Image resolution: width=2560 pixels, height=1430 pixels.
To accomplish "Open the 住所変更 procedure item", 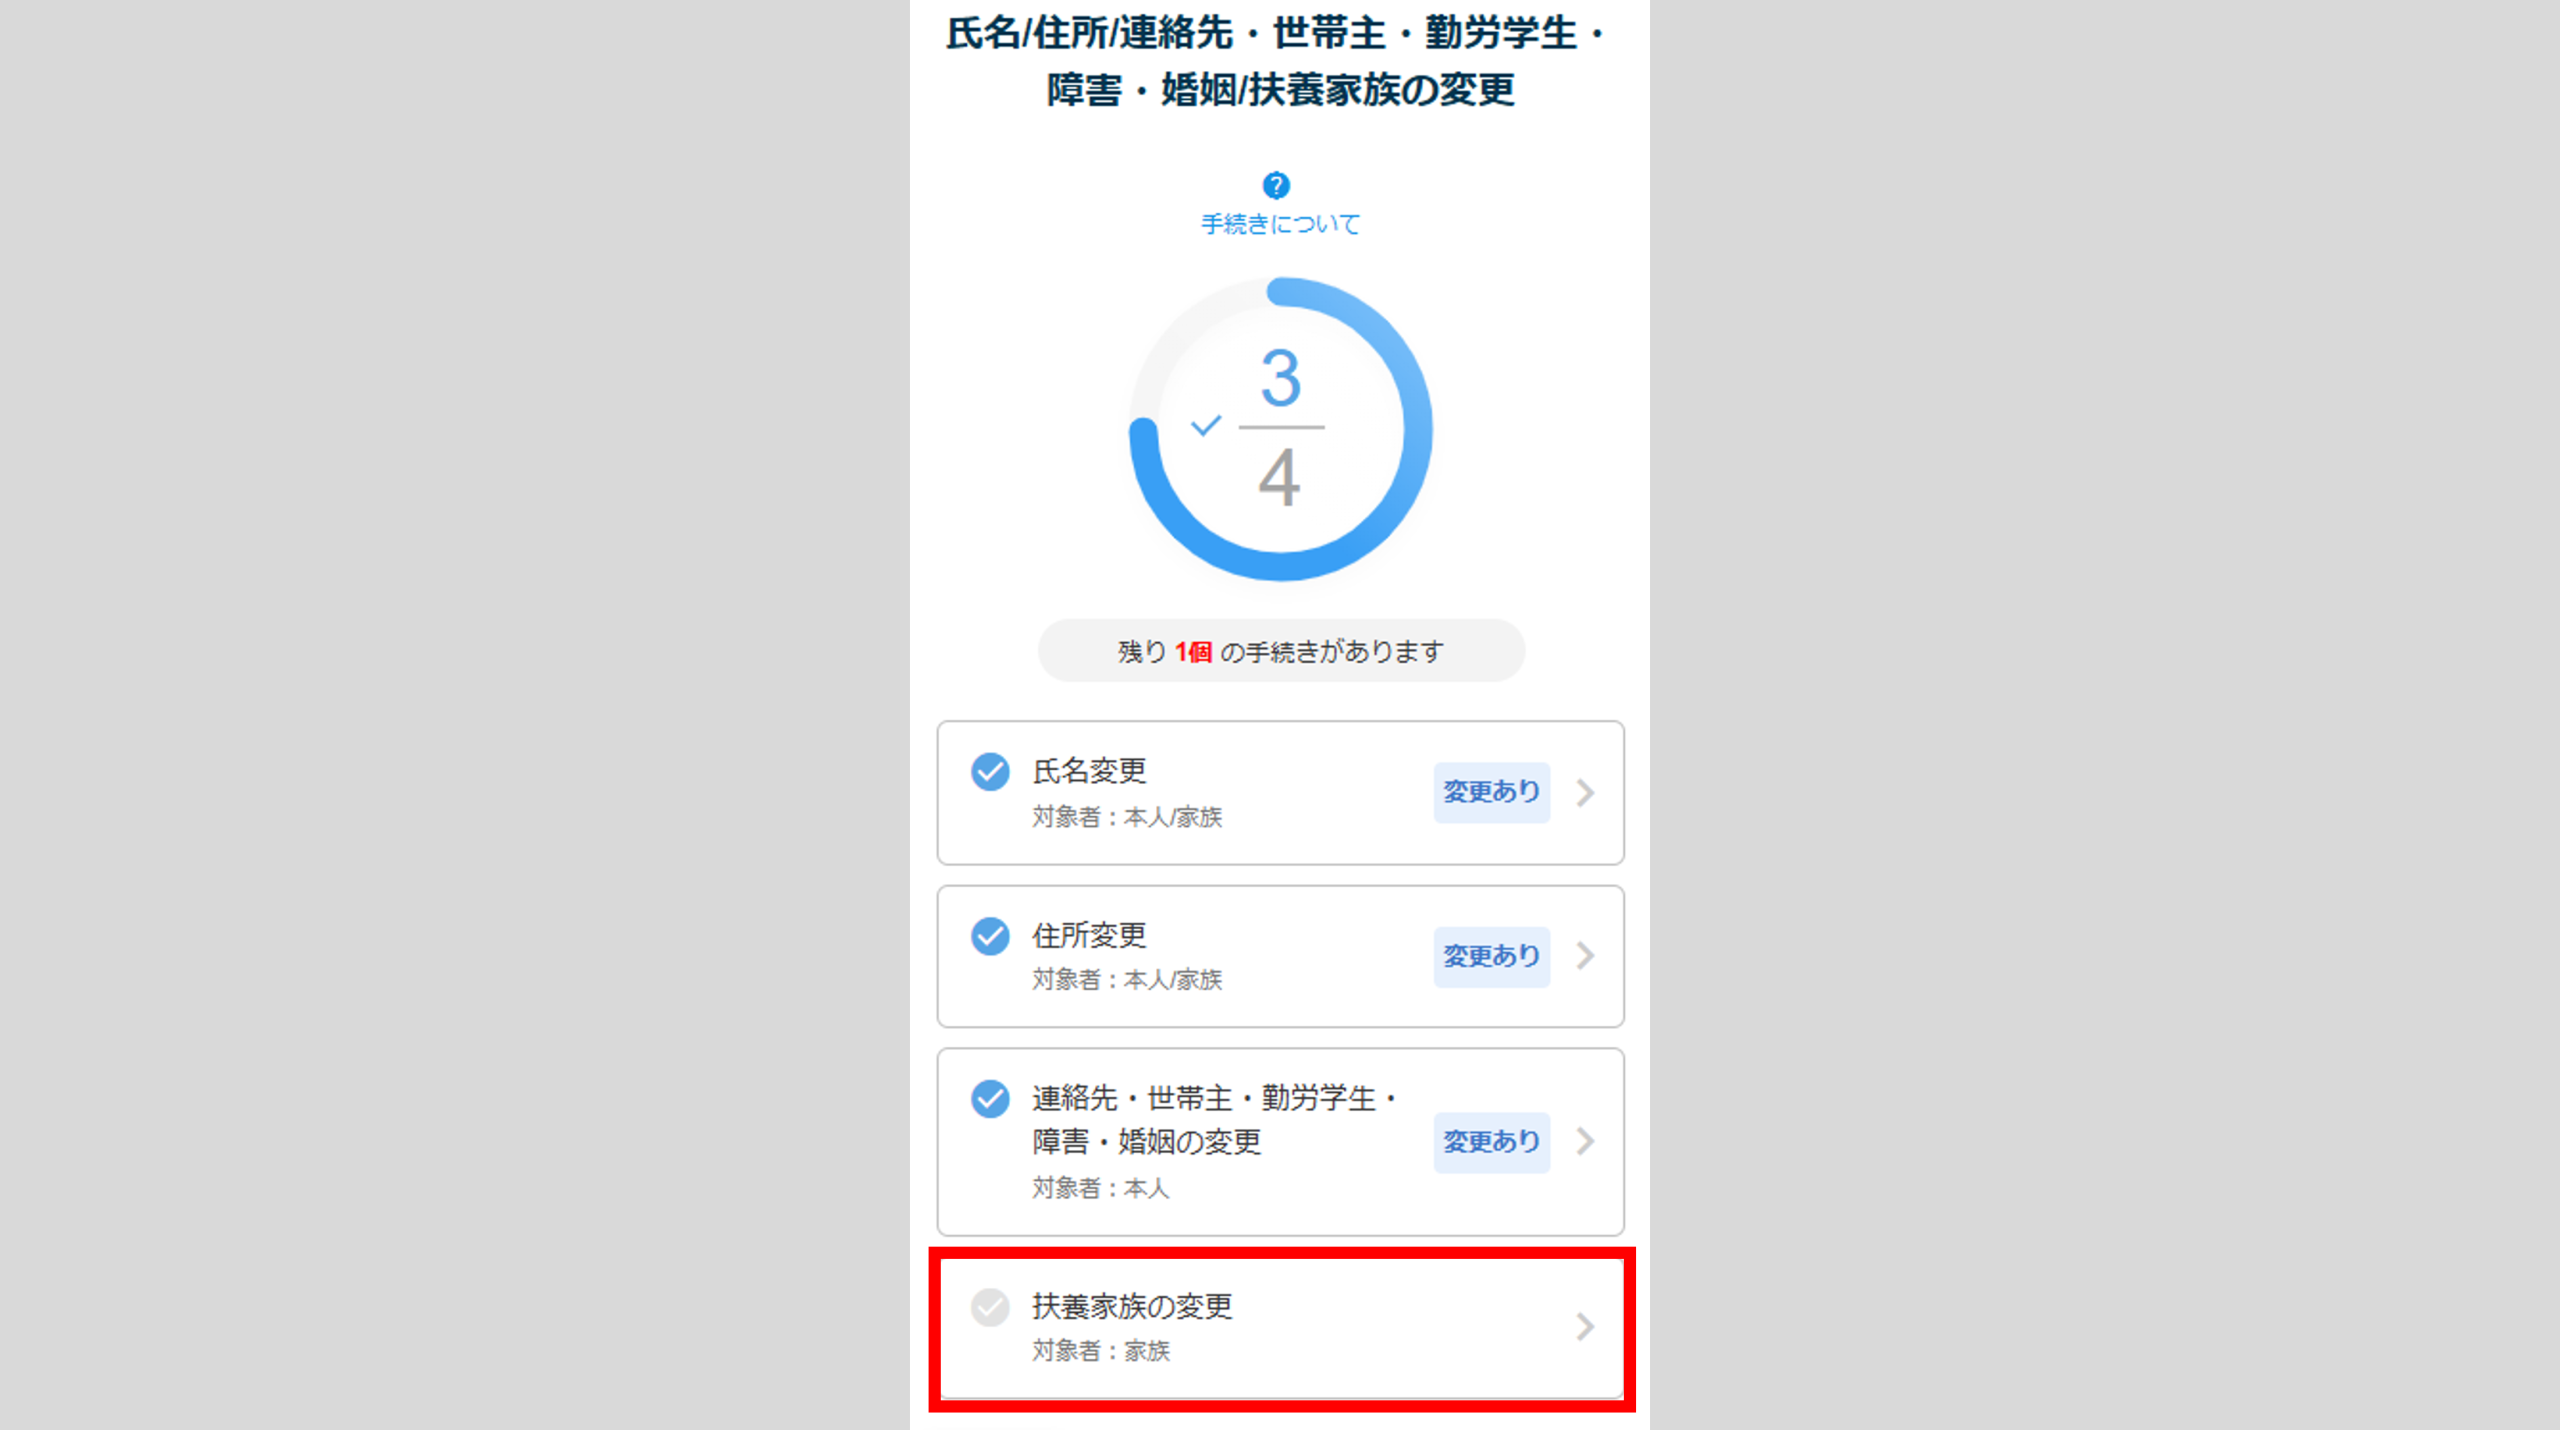I will (x=1280, y=956).
